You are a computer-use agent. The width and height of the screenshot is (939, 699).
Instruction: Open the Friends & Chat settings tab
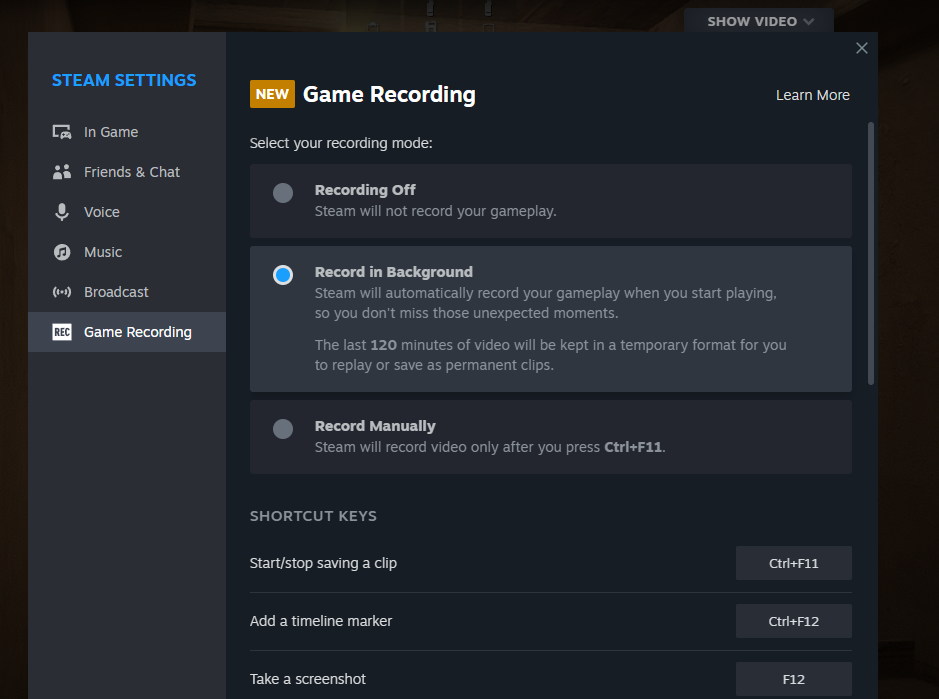point(127,172)
